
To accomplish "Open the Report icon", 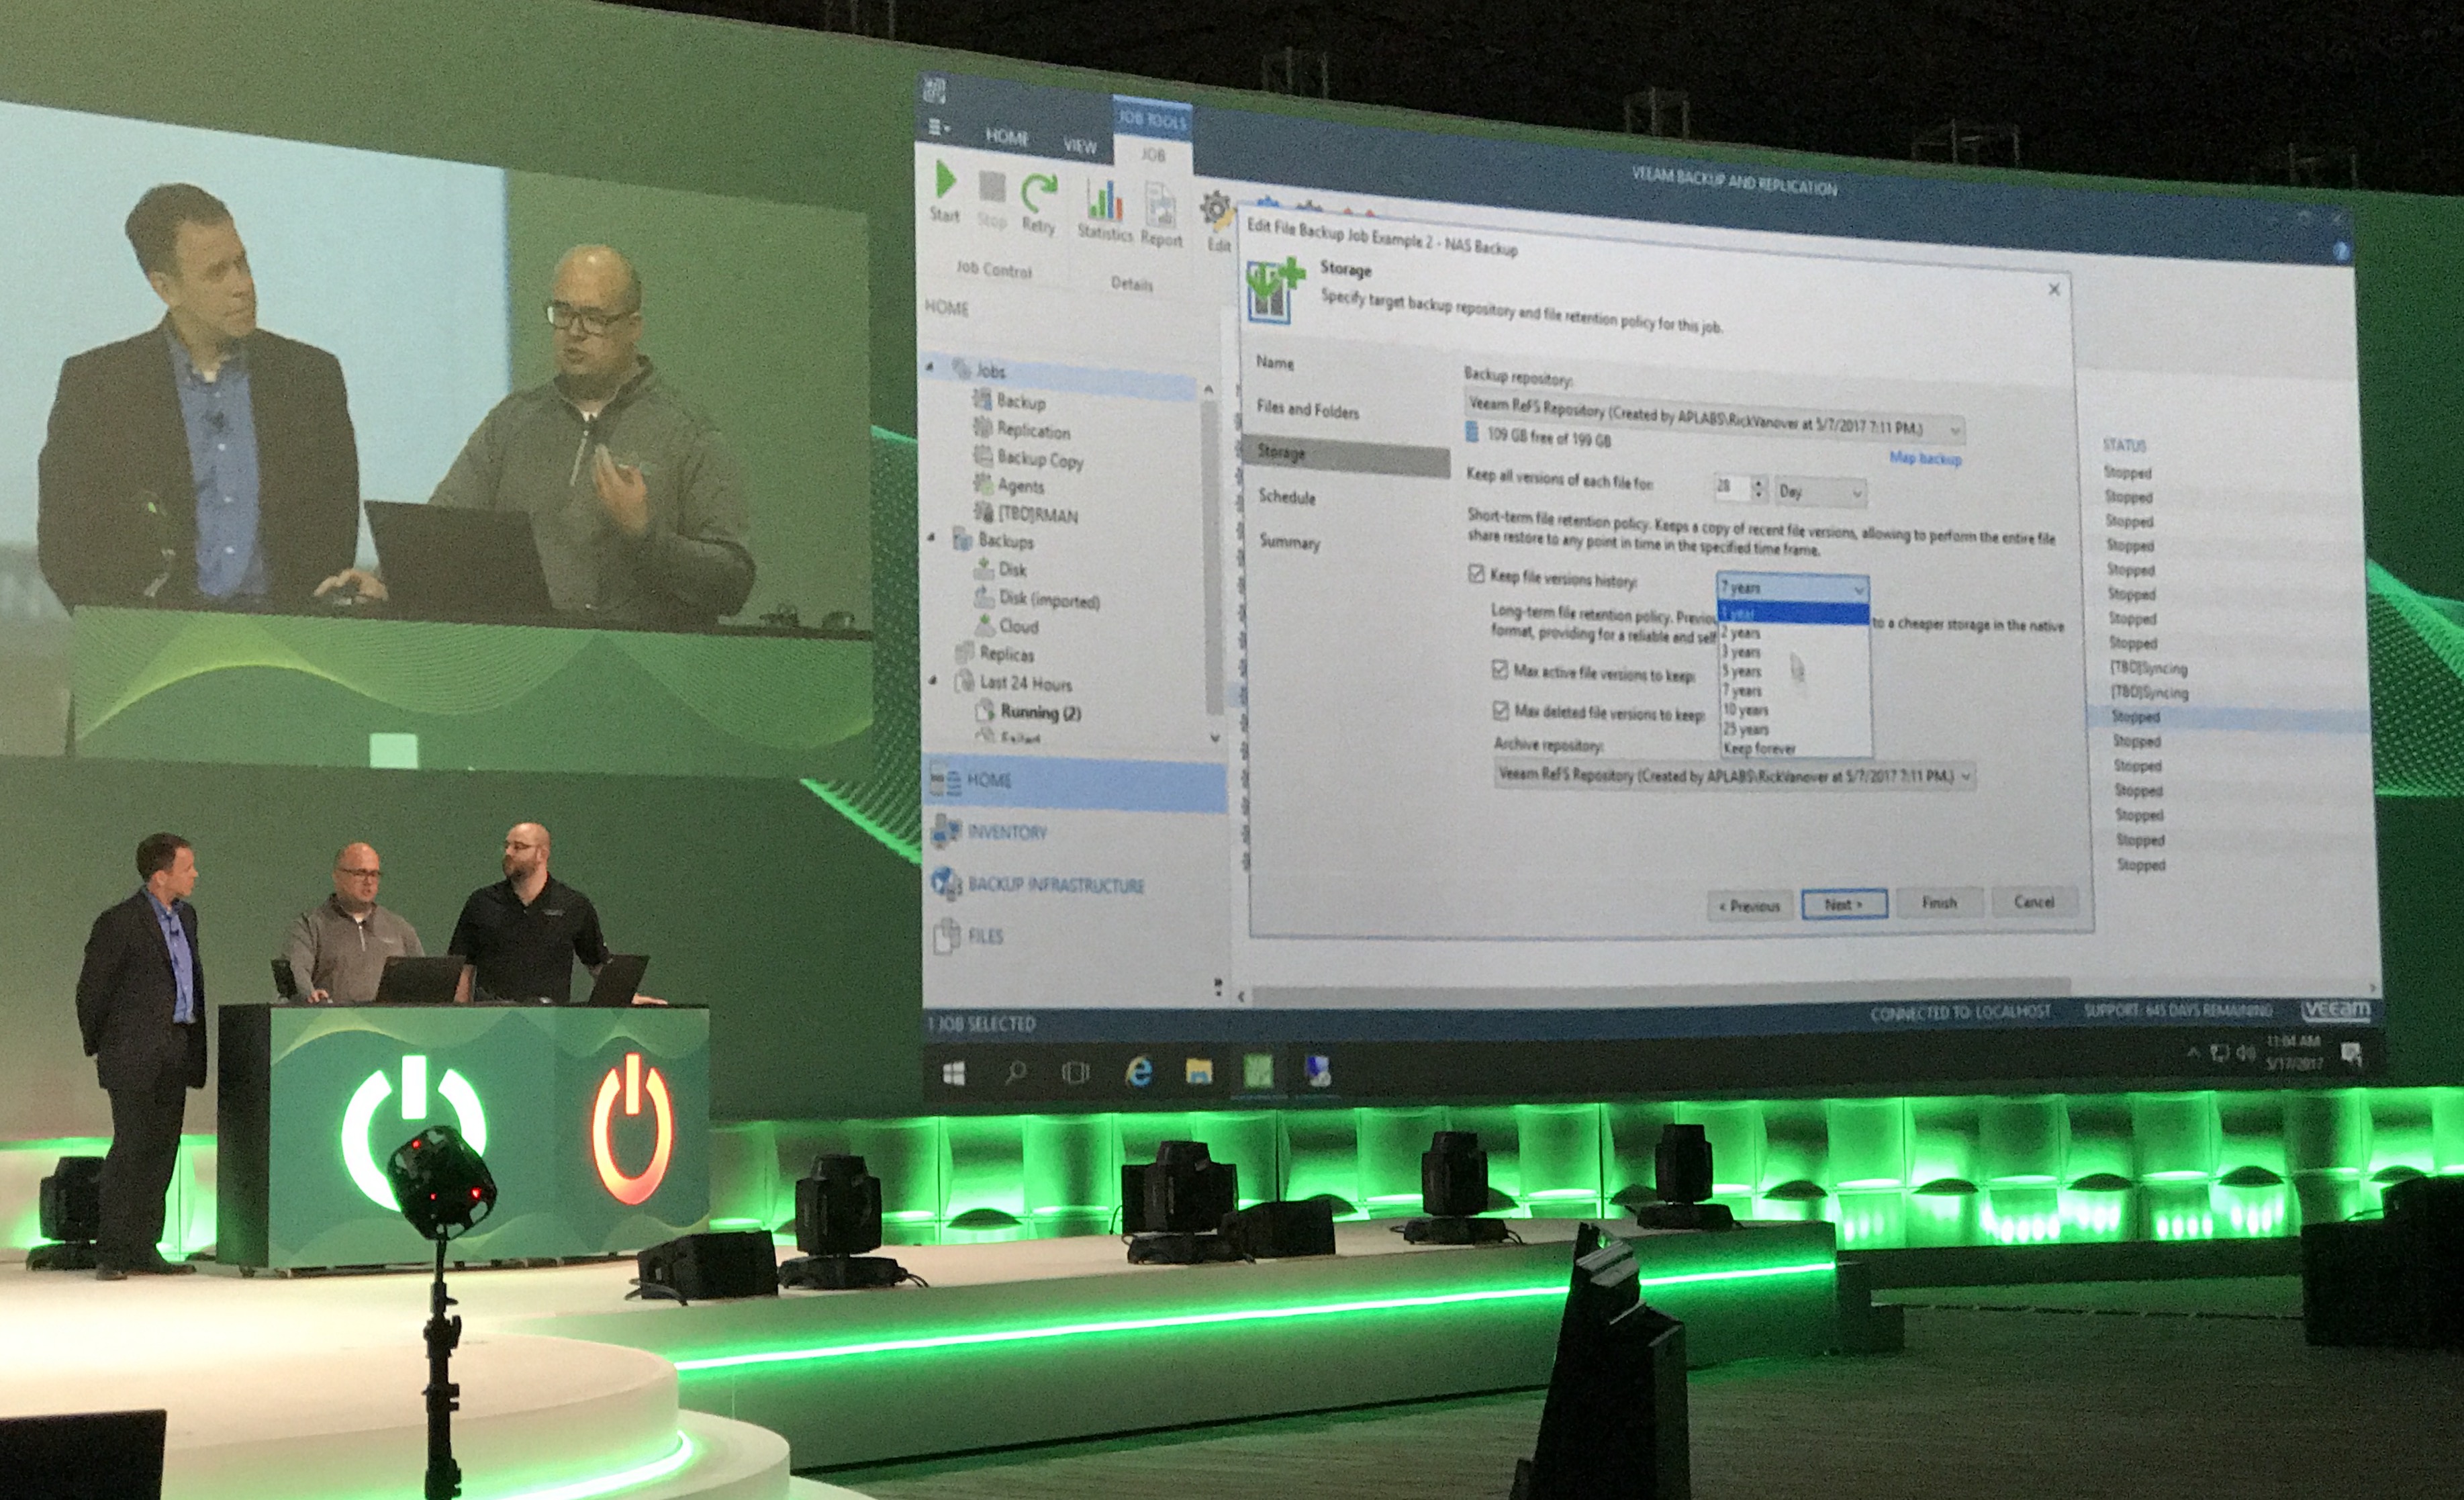I will [x=1160, y=206].
